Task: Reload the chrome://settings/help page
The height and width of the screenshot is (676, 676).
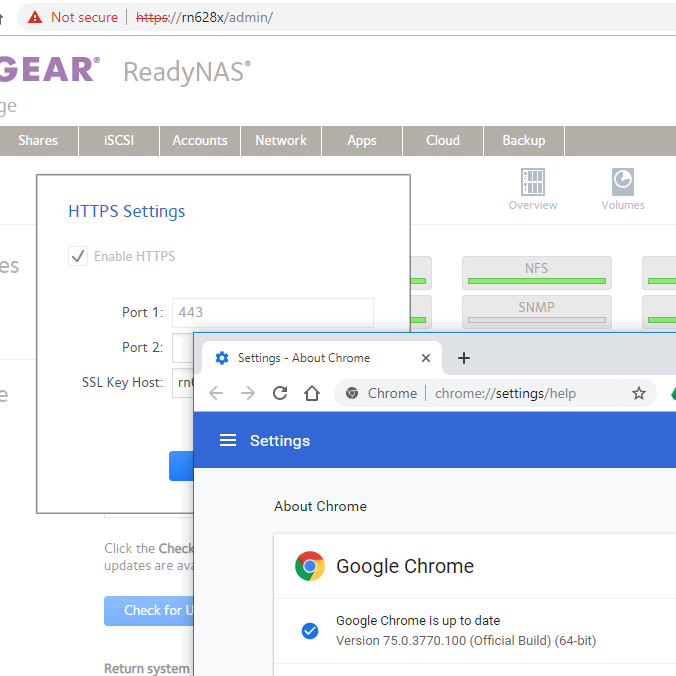Action: click(x=280, y=393)
